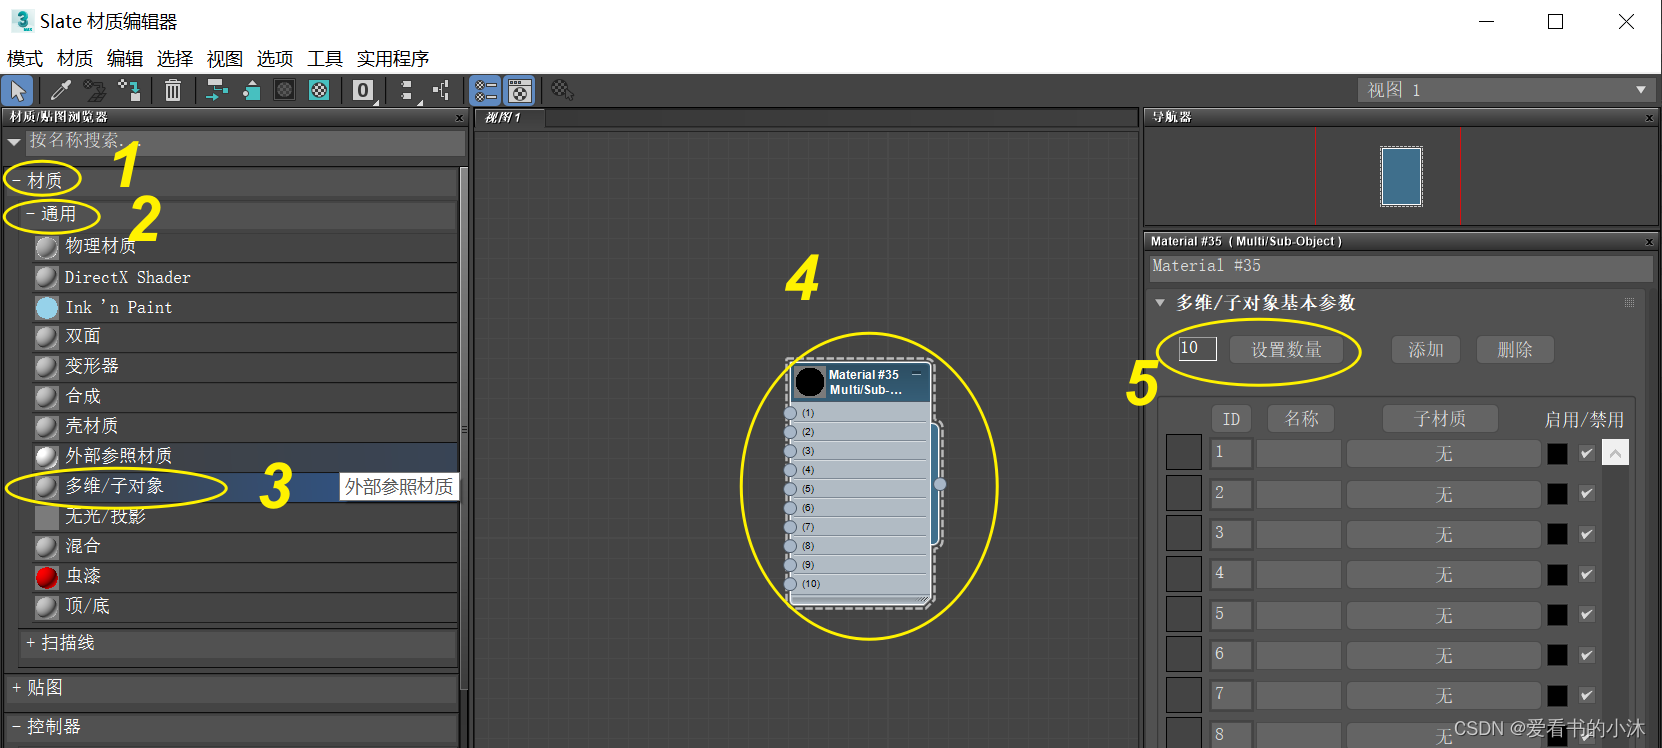The height and width of the screenshot is (748, 1662).
Task: Click the 3ds Max app logo icon
Action: 22,20
